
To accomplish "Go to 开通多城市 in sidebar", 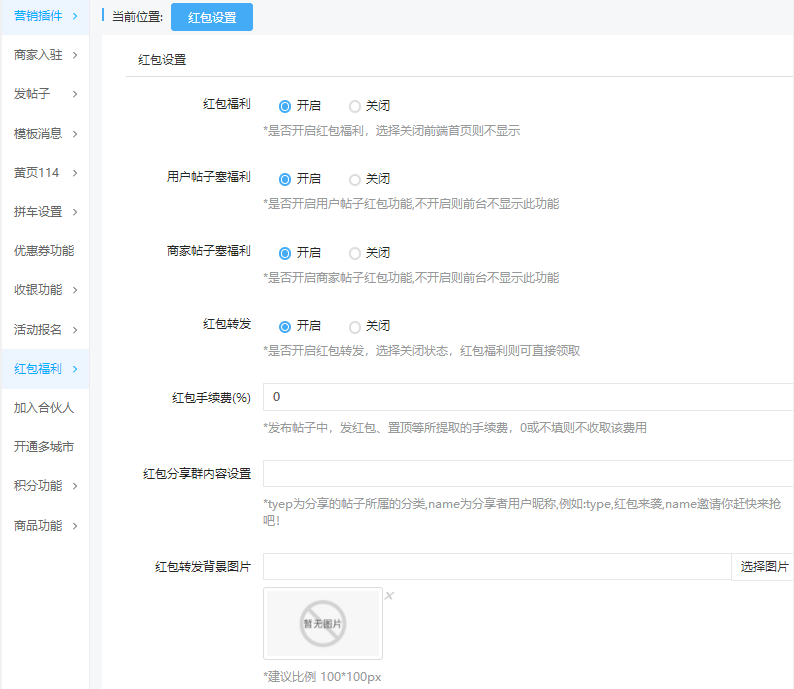I will tap(46, 447).
